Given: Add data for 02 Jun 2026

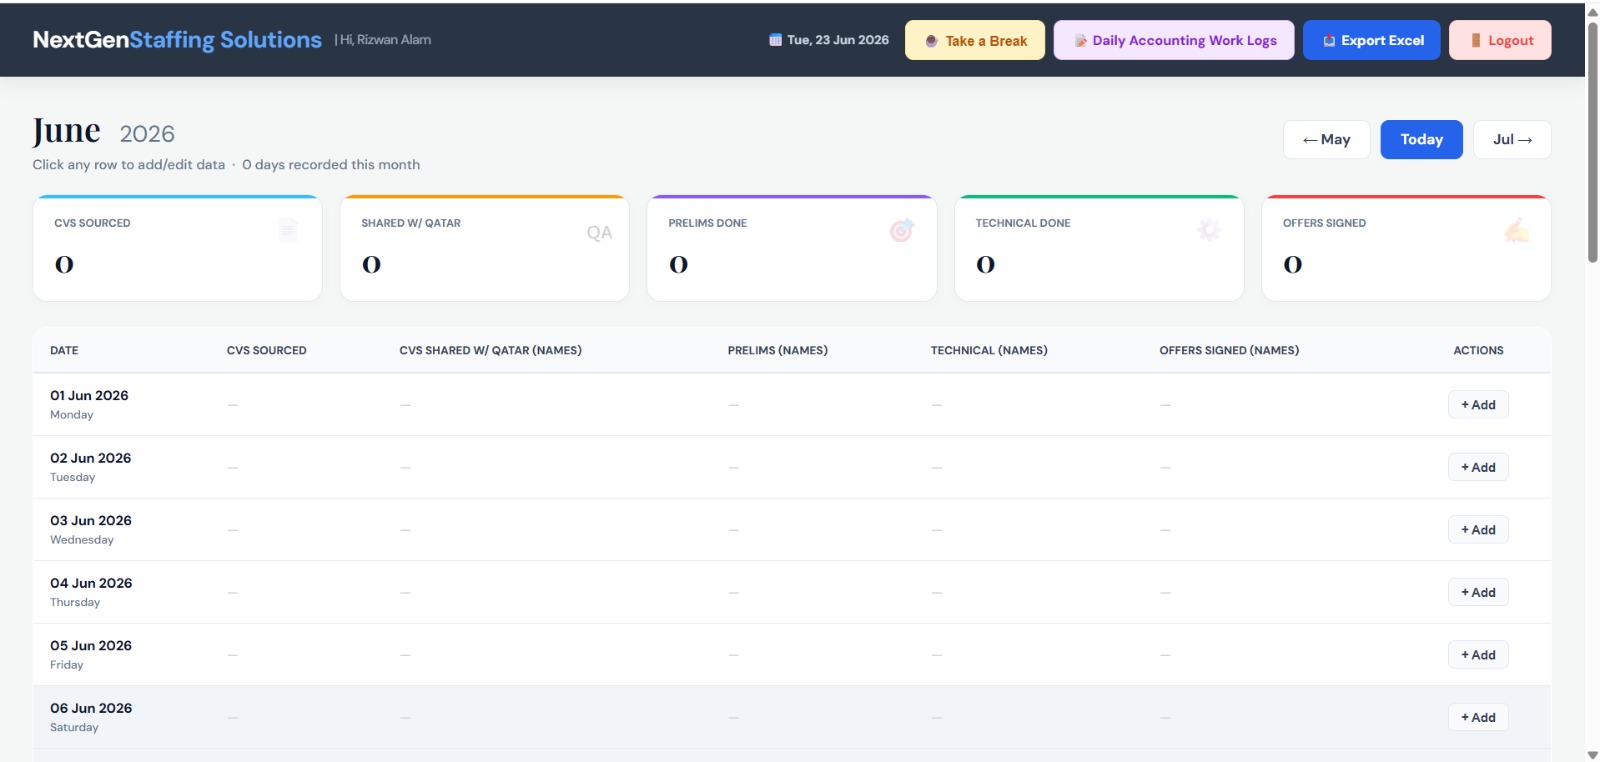Looking at the screenshot, I should pos(1478,467).
